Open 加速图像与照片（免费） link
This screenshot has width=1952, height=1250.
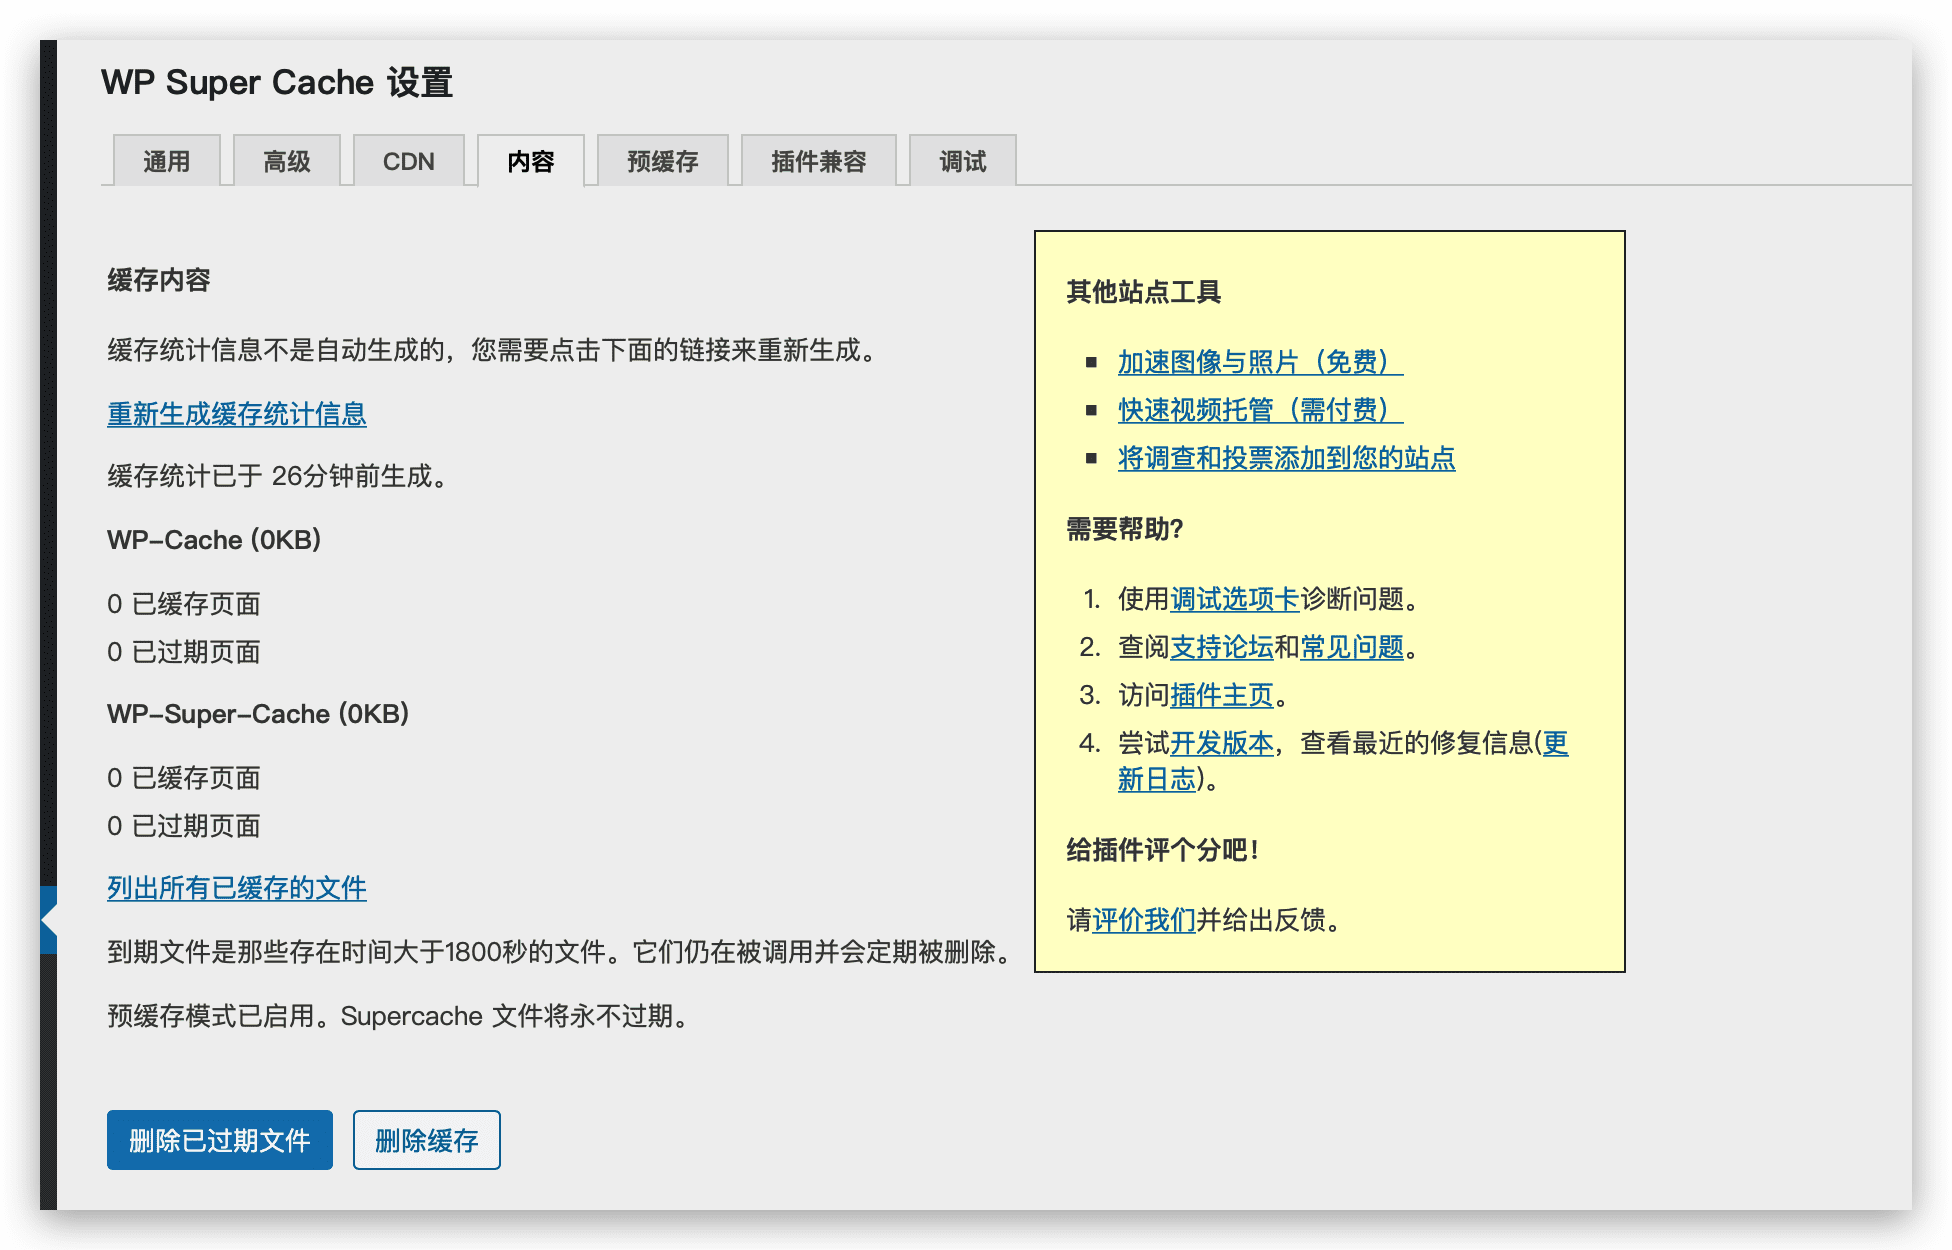click(1260, 362)
